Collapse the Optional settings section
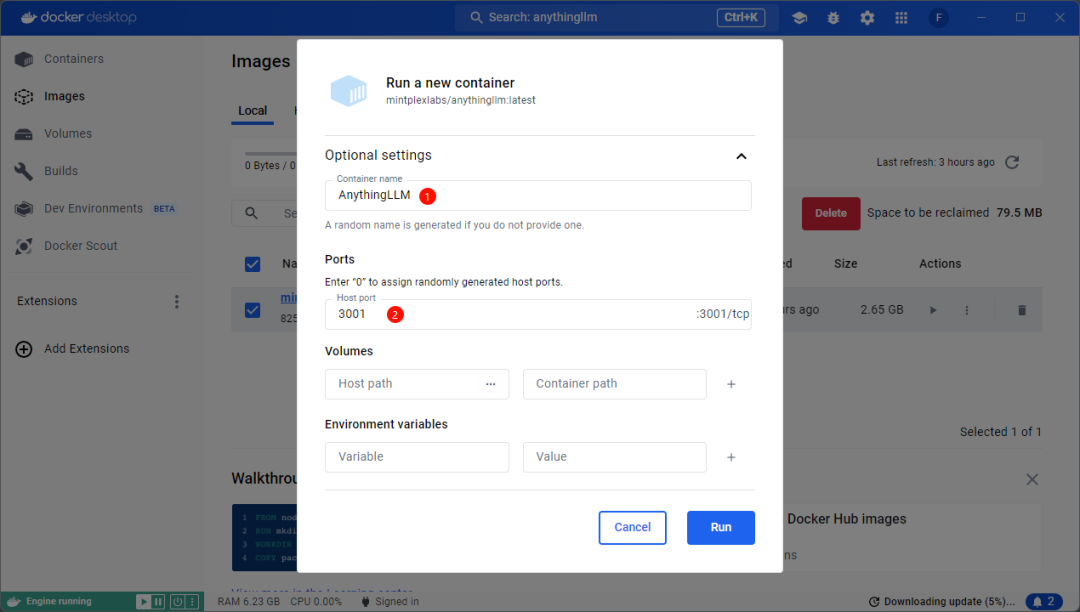The image size is (1080, 612). pyautogui.click(x=741, y=156)
